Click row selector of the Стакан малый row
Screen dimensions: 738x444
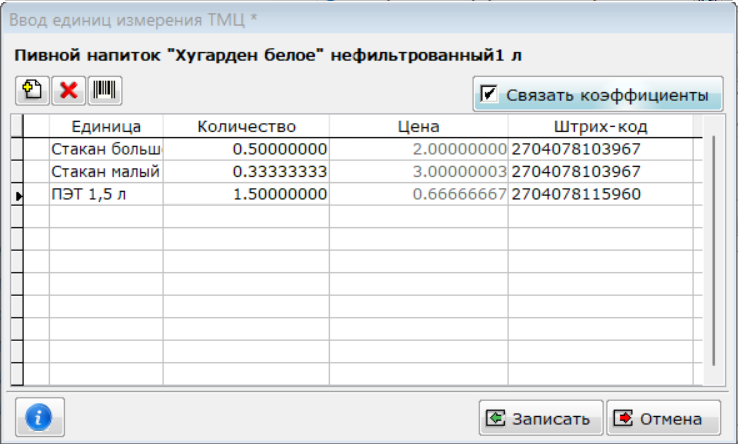tap(17, 172)
